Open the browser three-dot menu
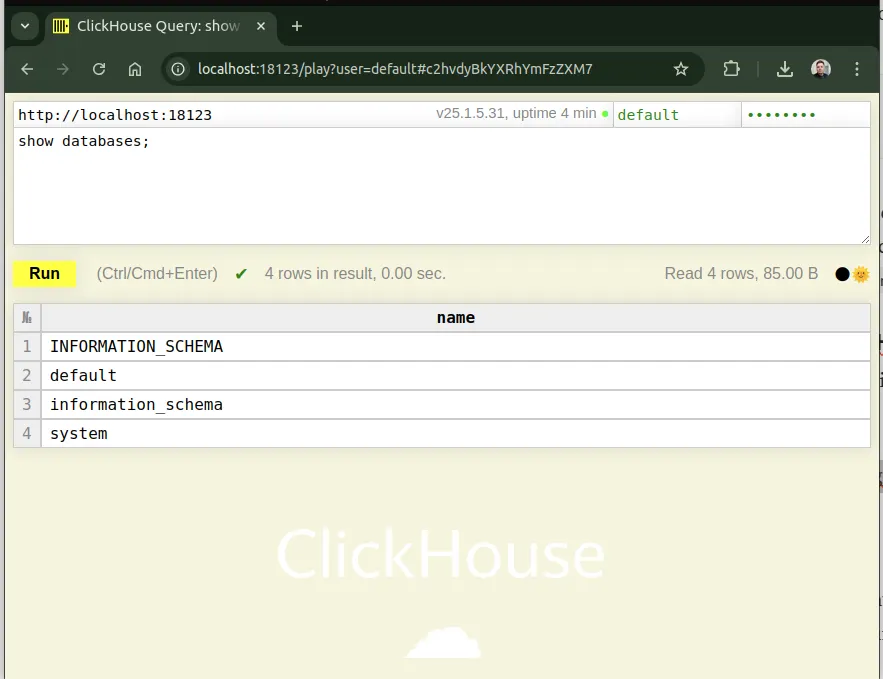The height and width of the screenshot is (679, 883). click(x=857, y=69)
